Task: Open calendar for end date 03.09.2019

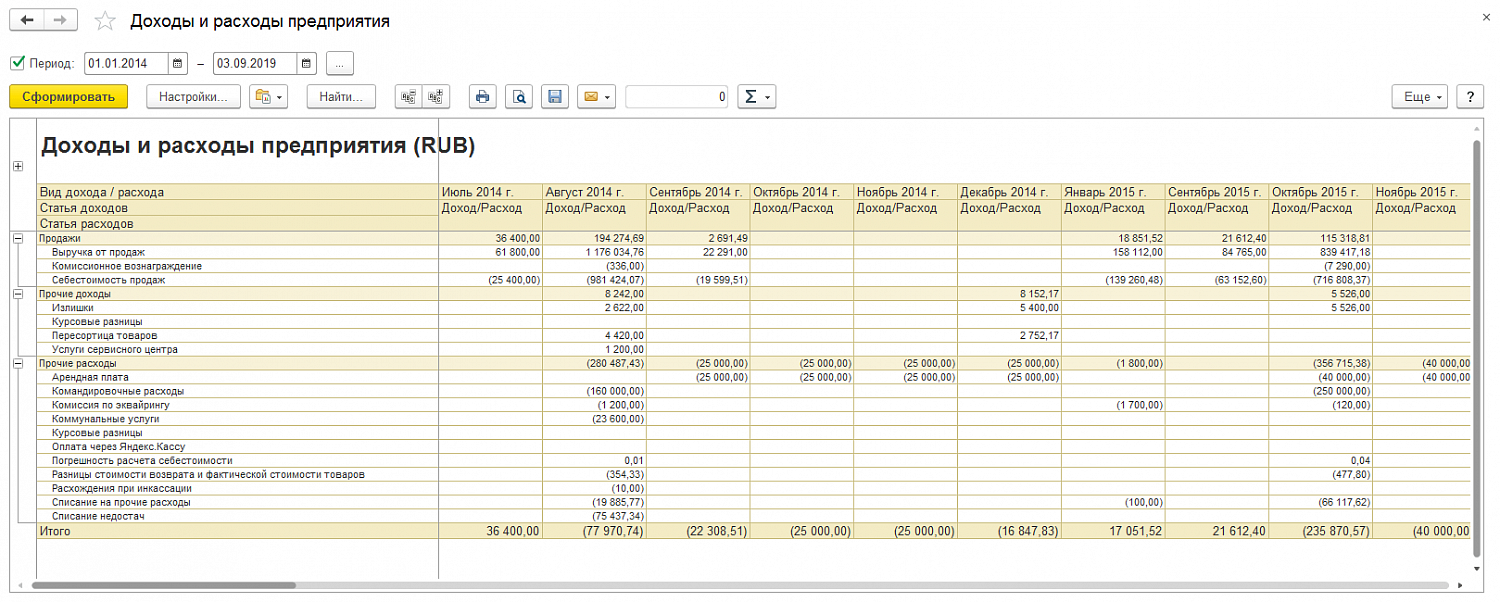Action: click(307, 64)
